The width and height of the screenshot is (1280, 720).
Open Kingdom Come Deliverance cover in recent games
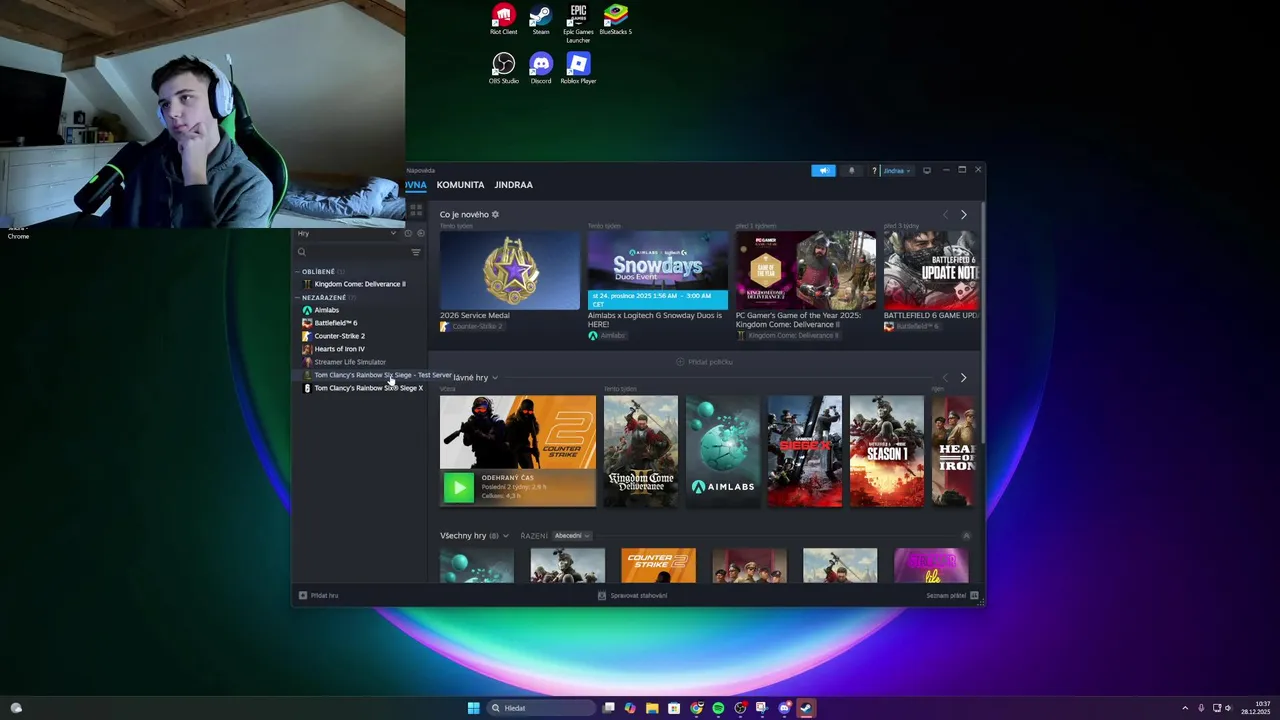pyautogui.click(x=641, y=451)
